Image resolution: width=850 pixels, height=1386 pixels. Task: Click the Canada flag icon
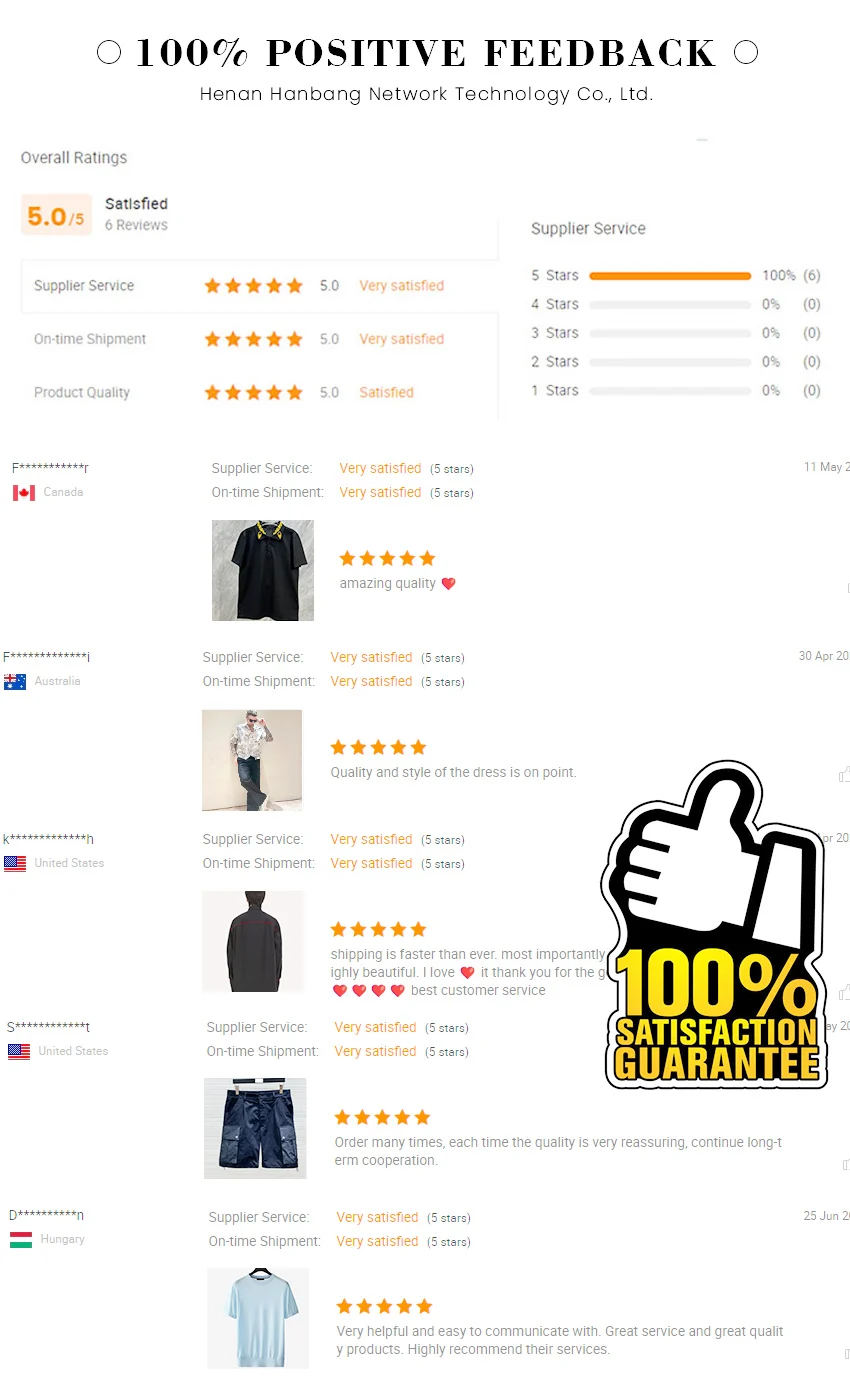(24, 493)
